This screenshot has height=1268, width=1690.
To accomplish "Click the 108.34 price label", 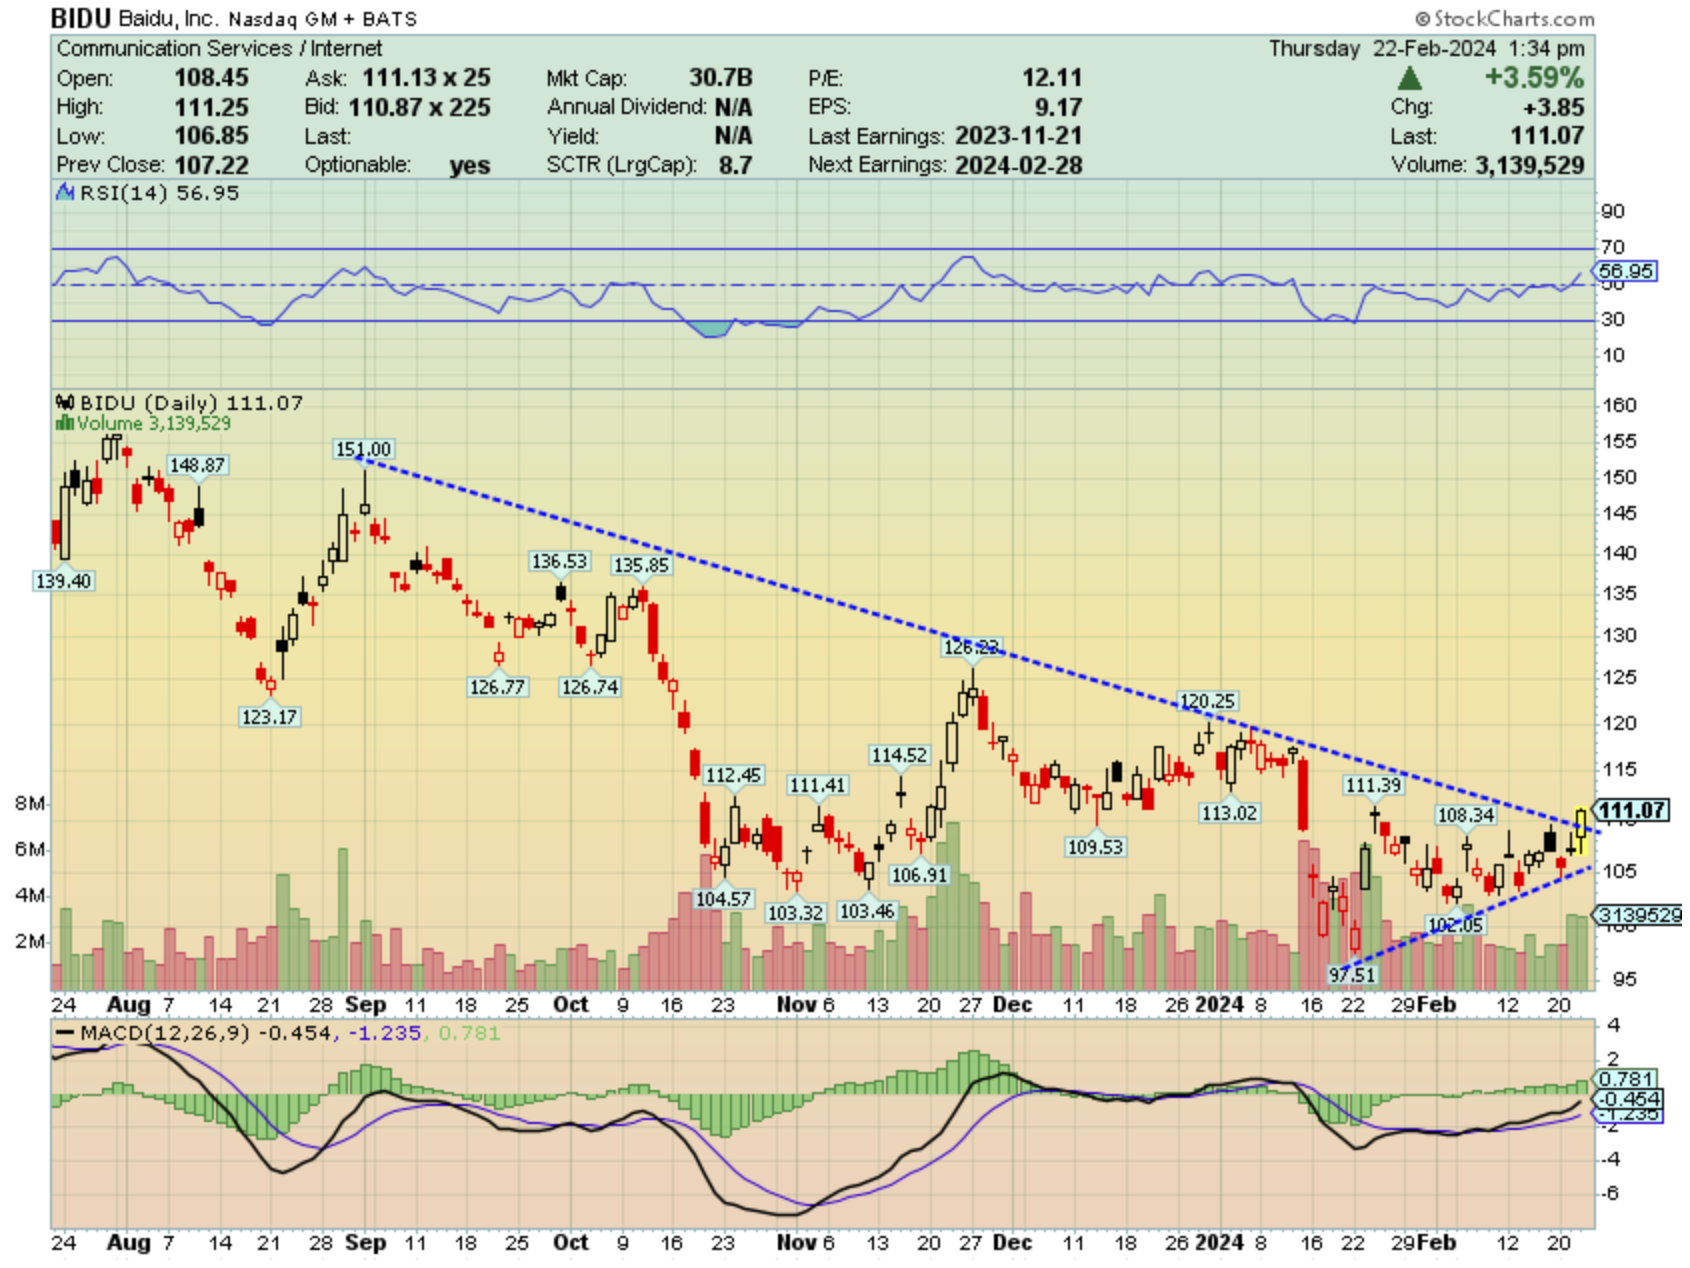I will (1465, 815).
